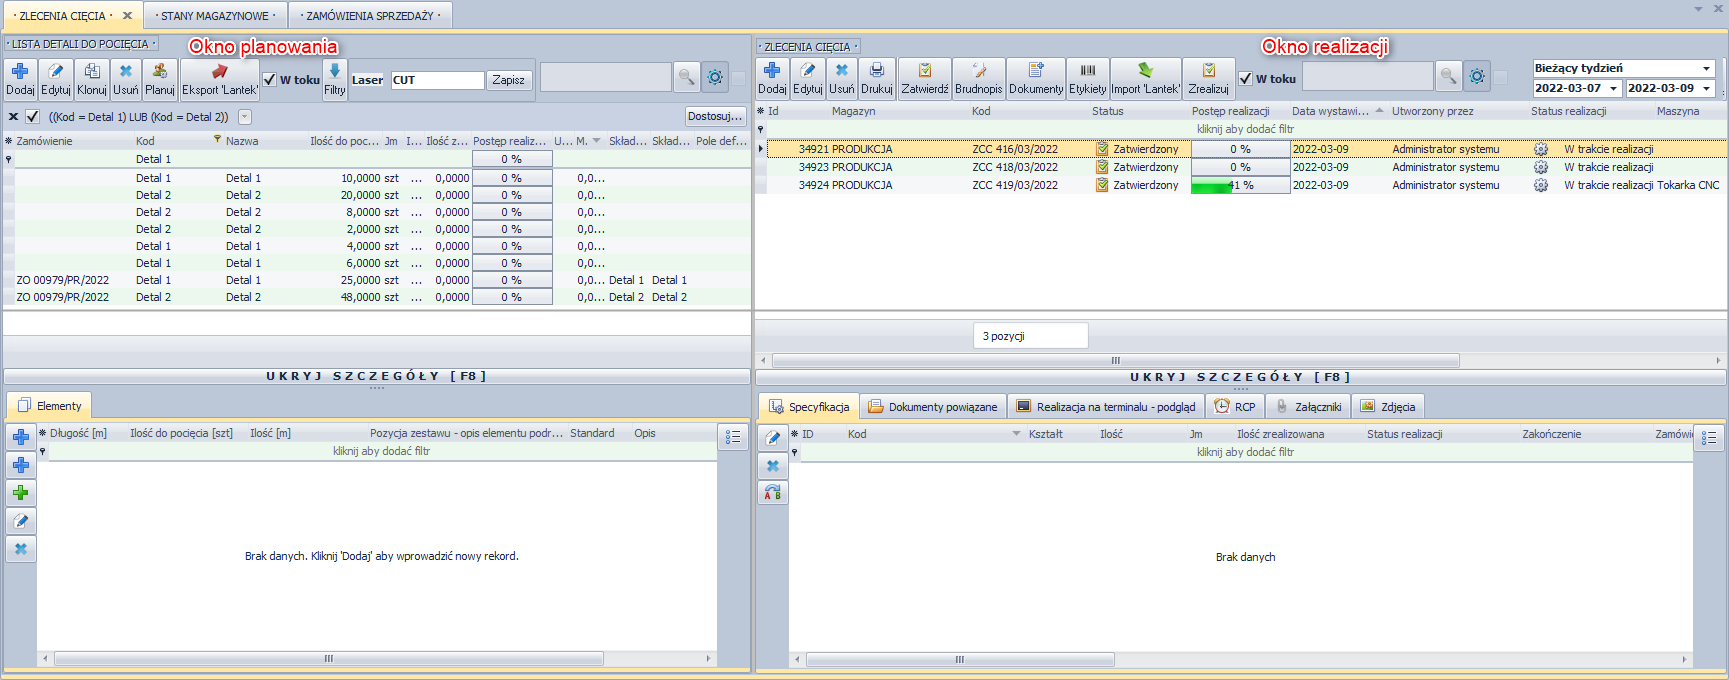Uncheck the filter expression checkbox for Kod
The width and height of the screenshot is (1729, 680).
point(33,117)
